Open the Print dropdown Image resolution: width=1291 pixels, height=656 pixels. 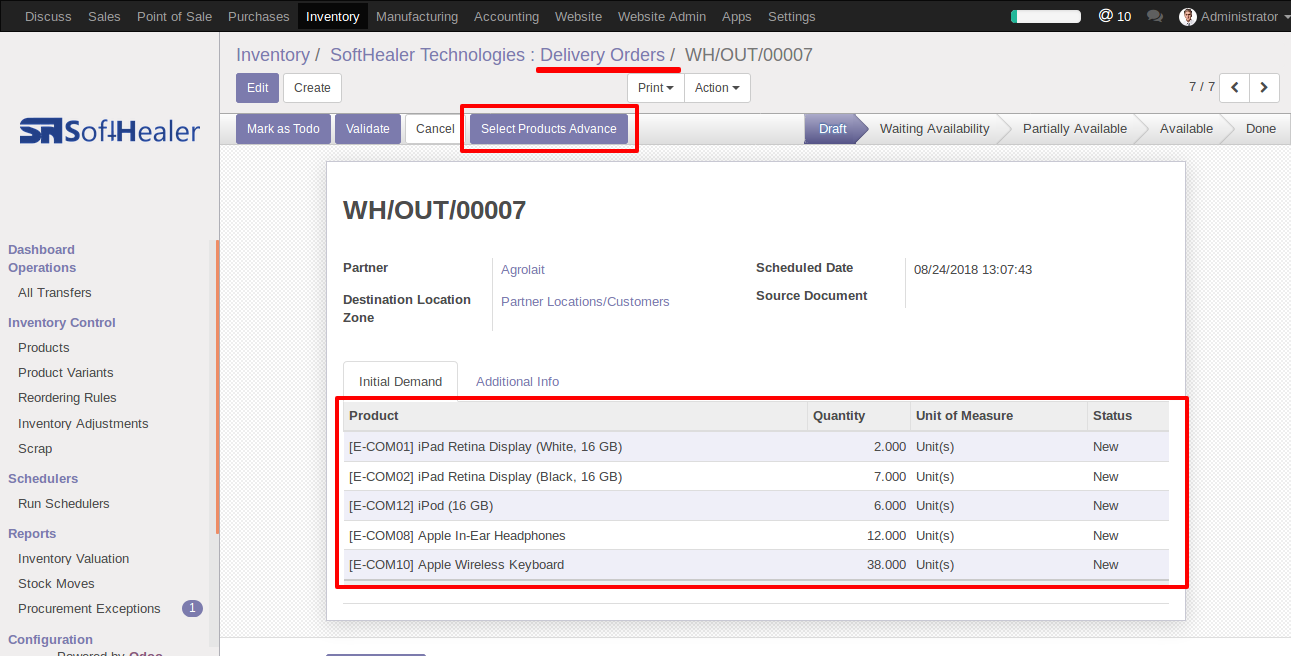tap(656, 88)
